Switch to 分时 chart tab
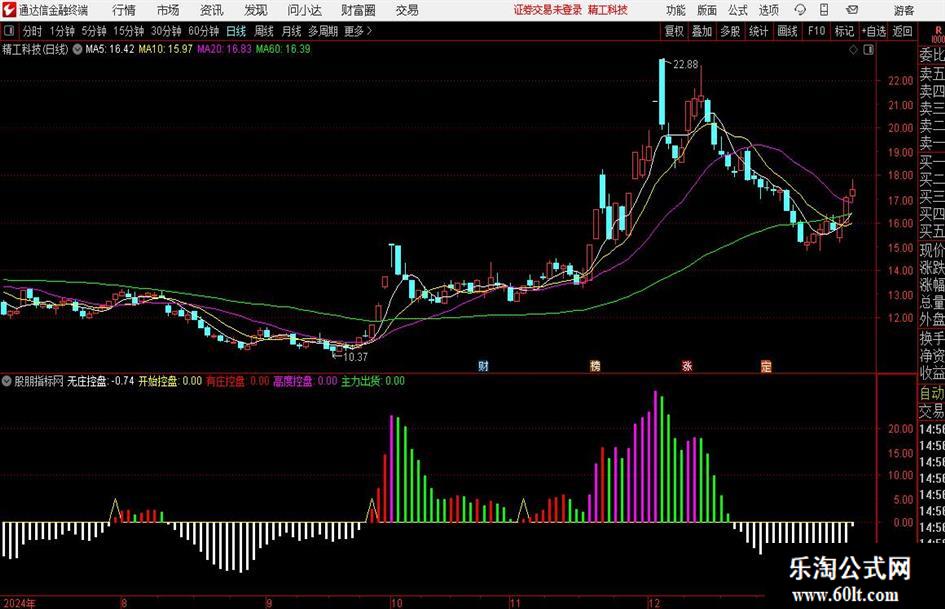 [x=32, y=31]
